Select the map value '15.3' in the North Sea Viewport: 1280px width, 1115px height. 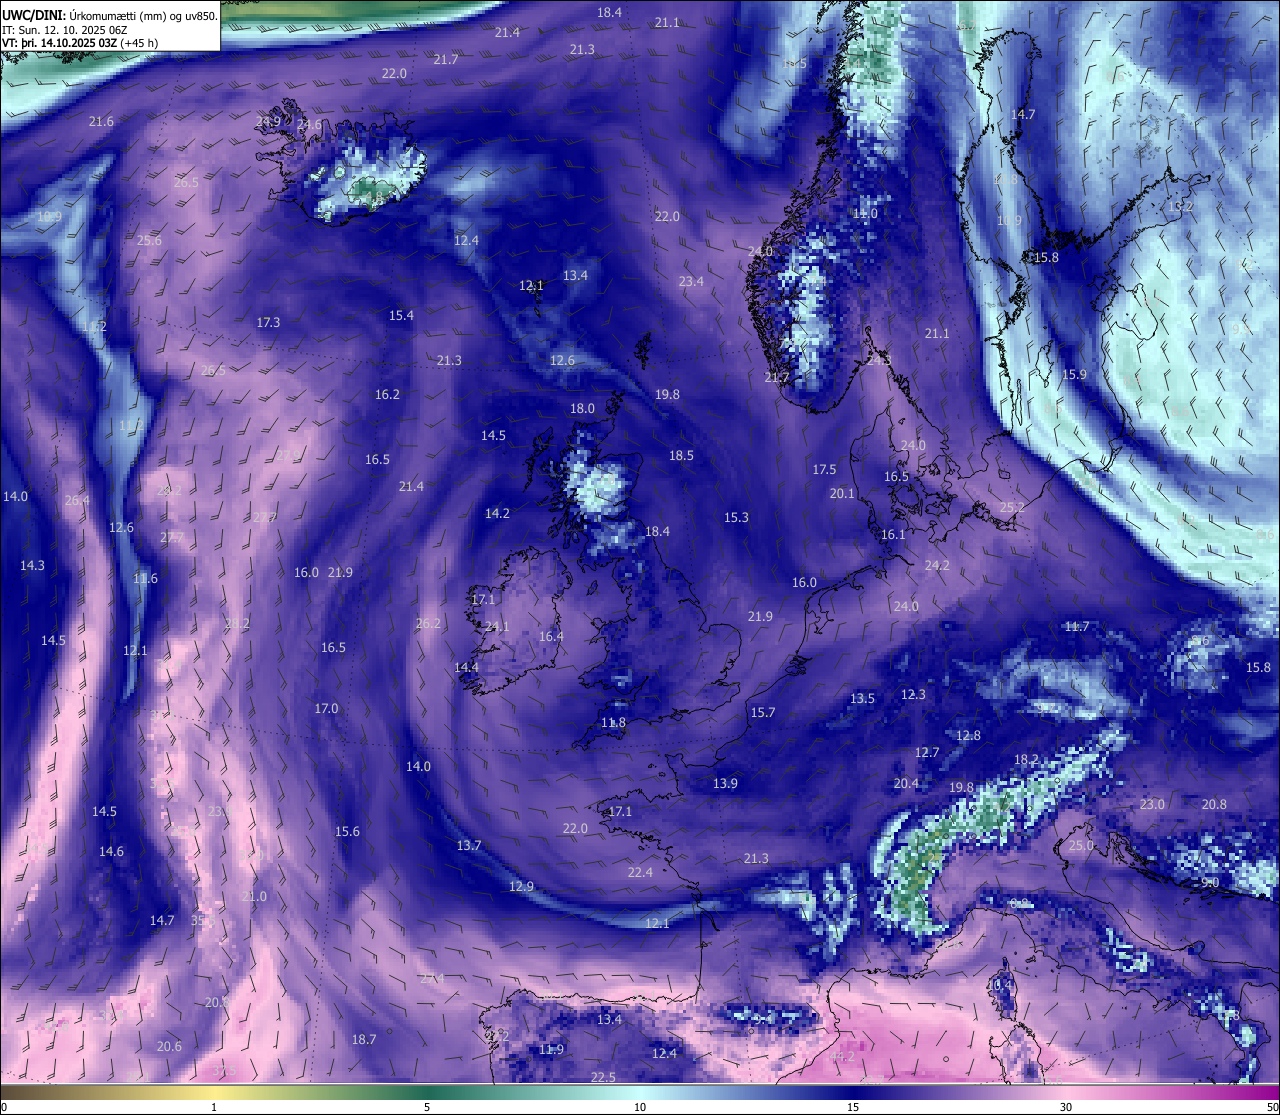(x=736, y=518)
